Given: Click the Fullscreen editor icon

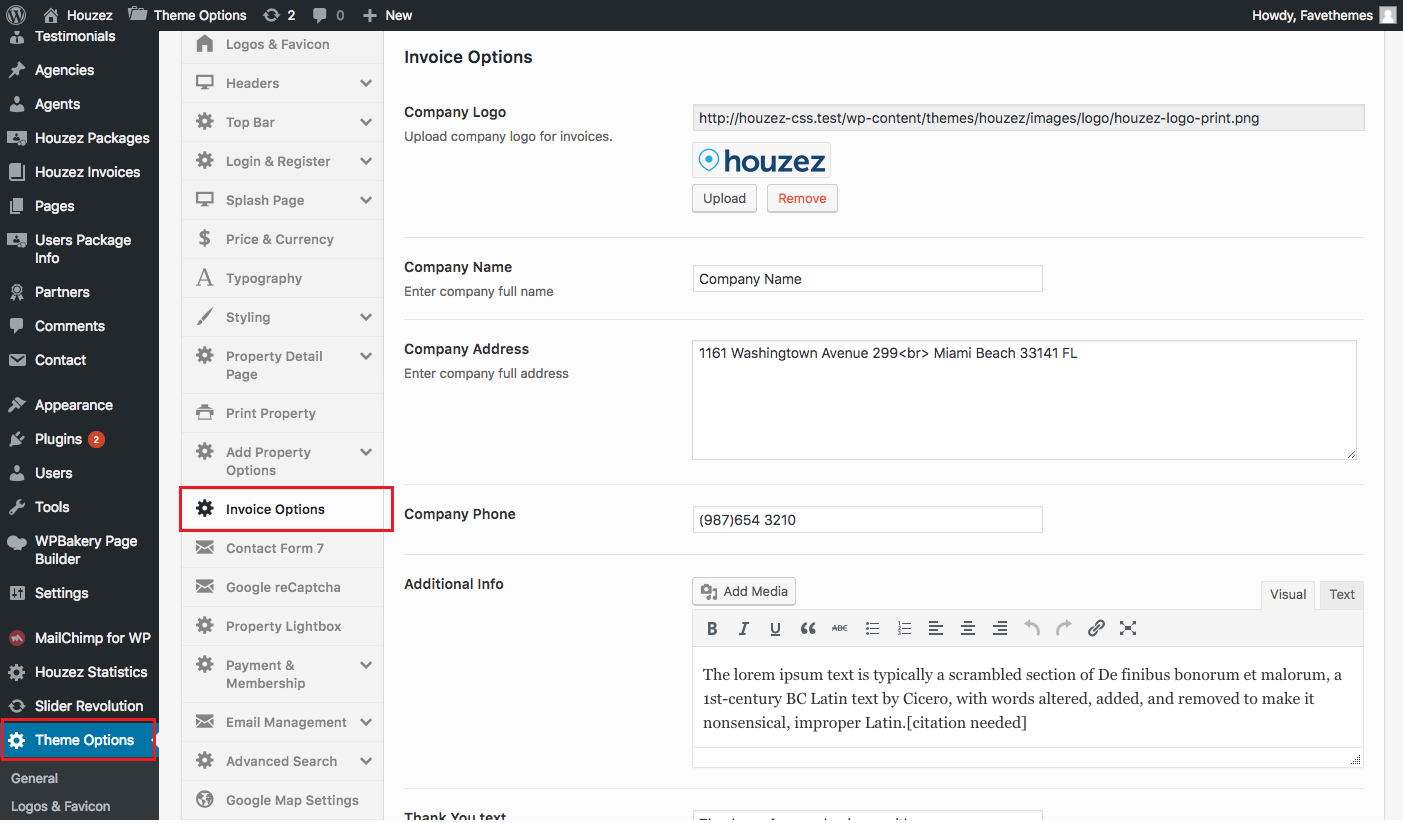Looking at the screenshot, I should [1128, 628].
